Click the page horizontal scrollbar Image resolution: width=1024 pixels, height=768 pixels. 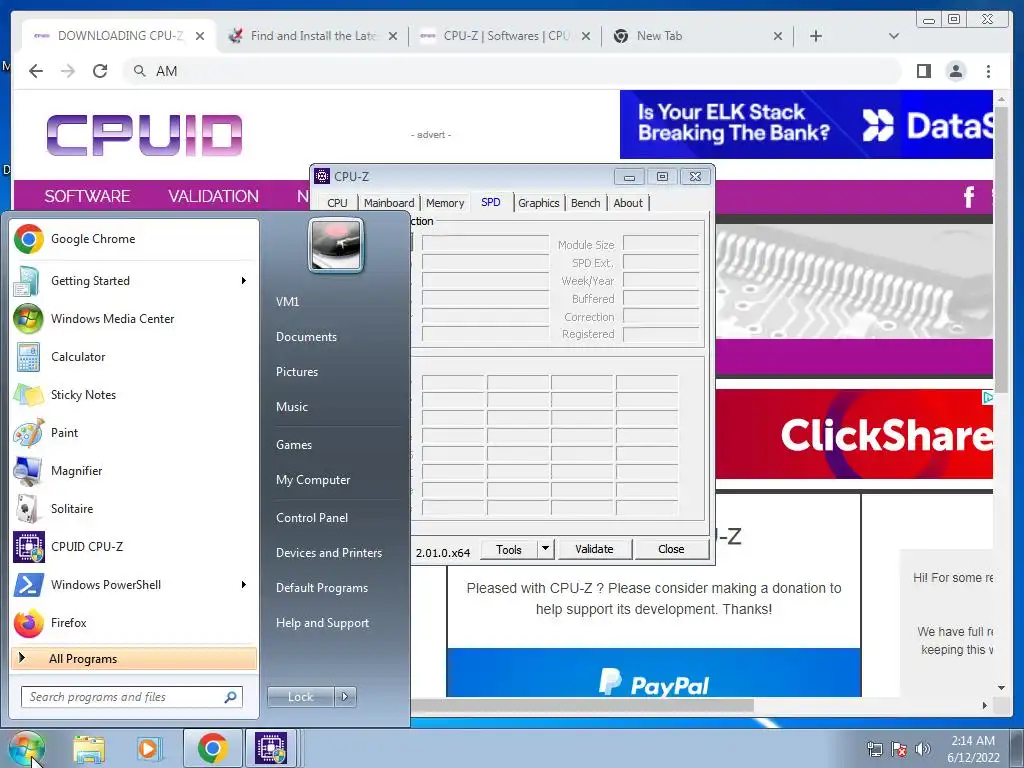[x=581, y=705]
